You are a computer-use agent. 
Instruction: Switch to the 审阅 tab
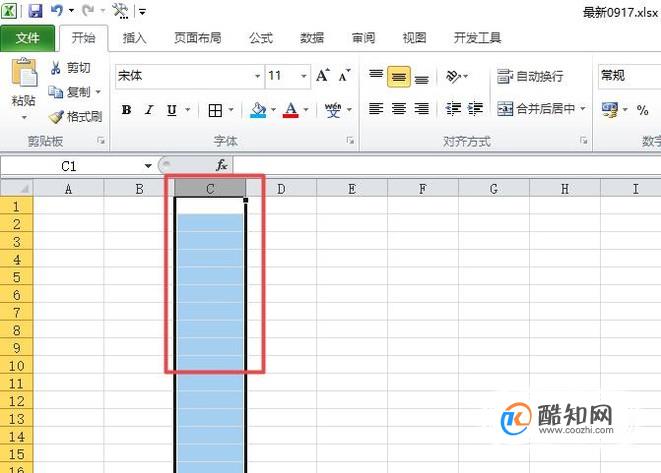pos(363,38)
